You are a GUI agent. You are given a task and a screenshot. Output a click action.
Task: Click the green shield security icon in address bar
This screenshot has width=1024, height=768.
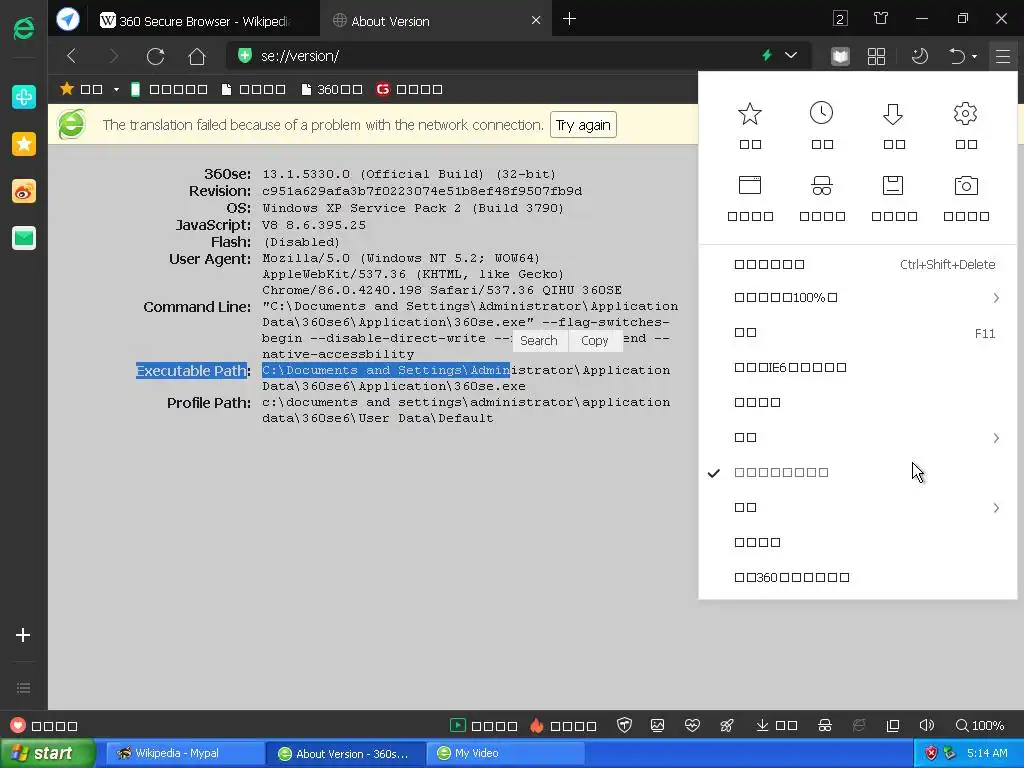245,56
